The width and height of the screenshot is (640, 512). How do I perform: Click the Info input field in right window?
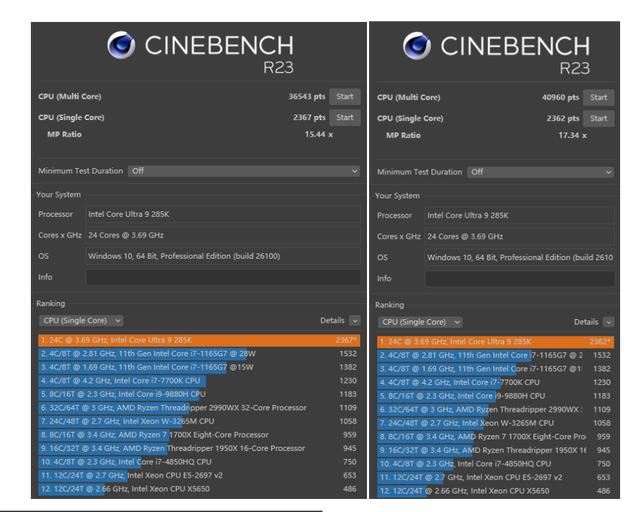520,278
